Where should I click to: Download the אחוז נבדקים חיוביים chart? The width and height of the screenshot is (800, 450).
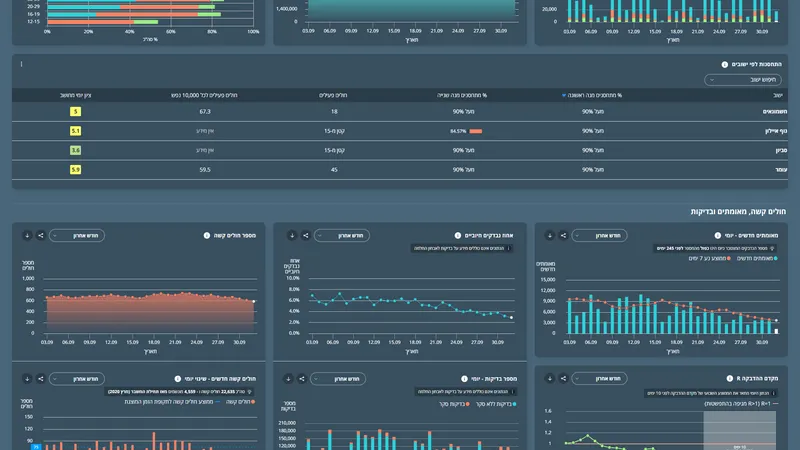(x=291, y=236)
